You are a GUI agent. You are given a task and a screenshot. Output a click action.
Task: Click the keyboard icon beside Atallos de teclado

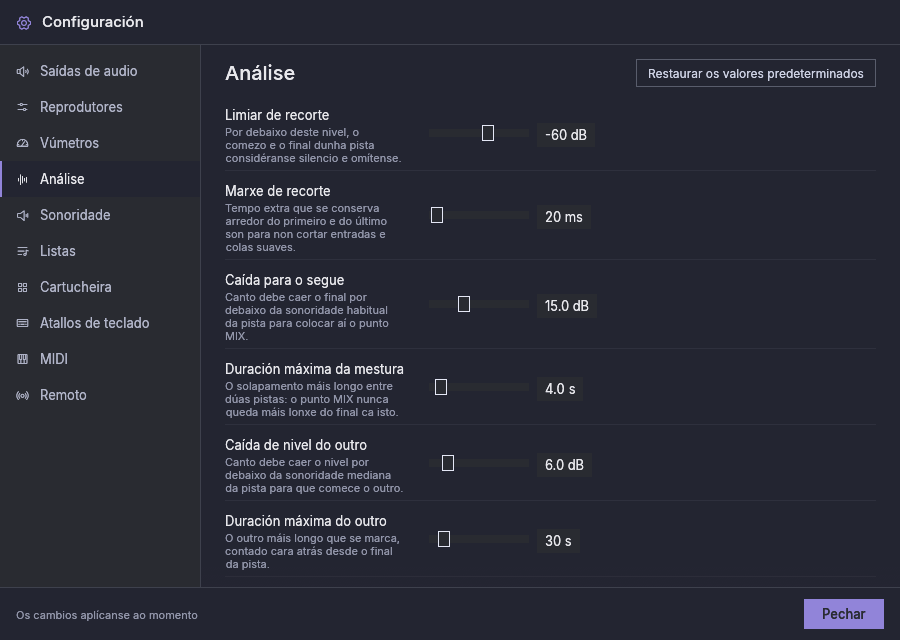coord(22,323)
